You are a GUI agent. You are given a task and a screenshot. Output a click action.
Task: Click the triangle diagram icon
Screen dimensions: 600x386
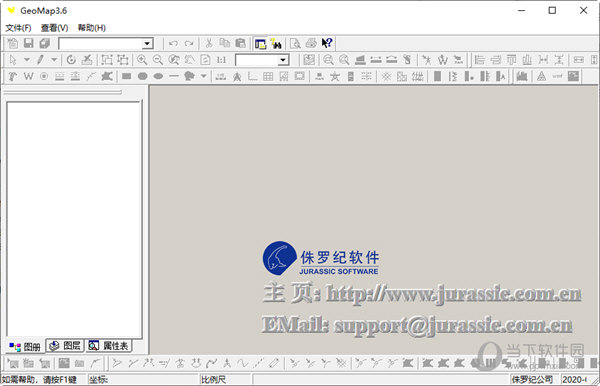541,77
